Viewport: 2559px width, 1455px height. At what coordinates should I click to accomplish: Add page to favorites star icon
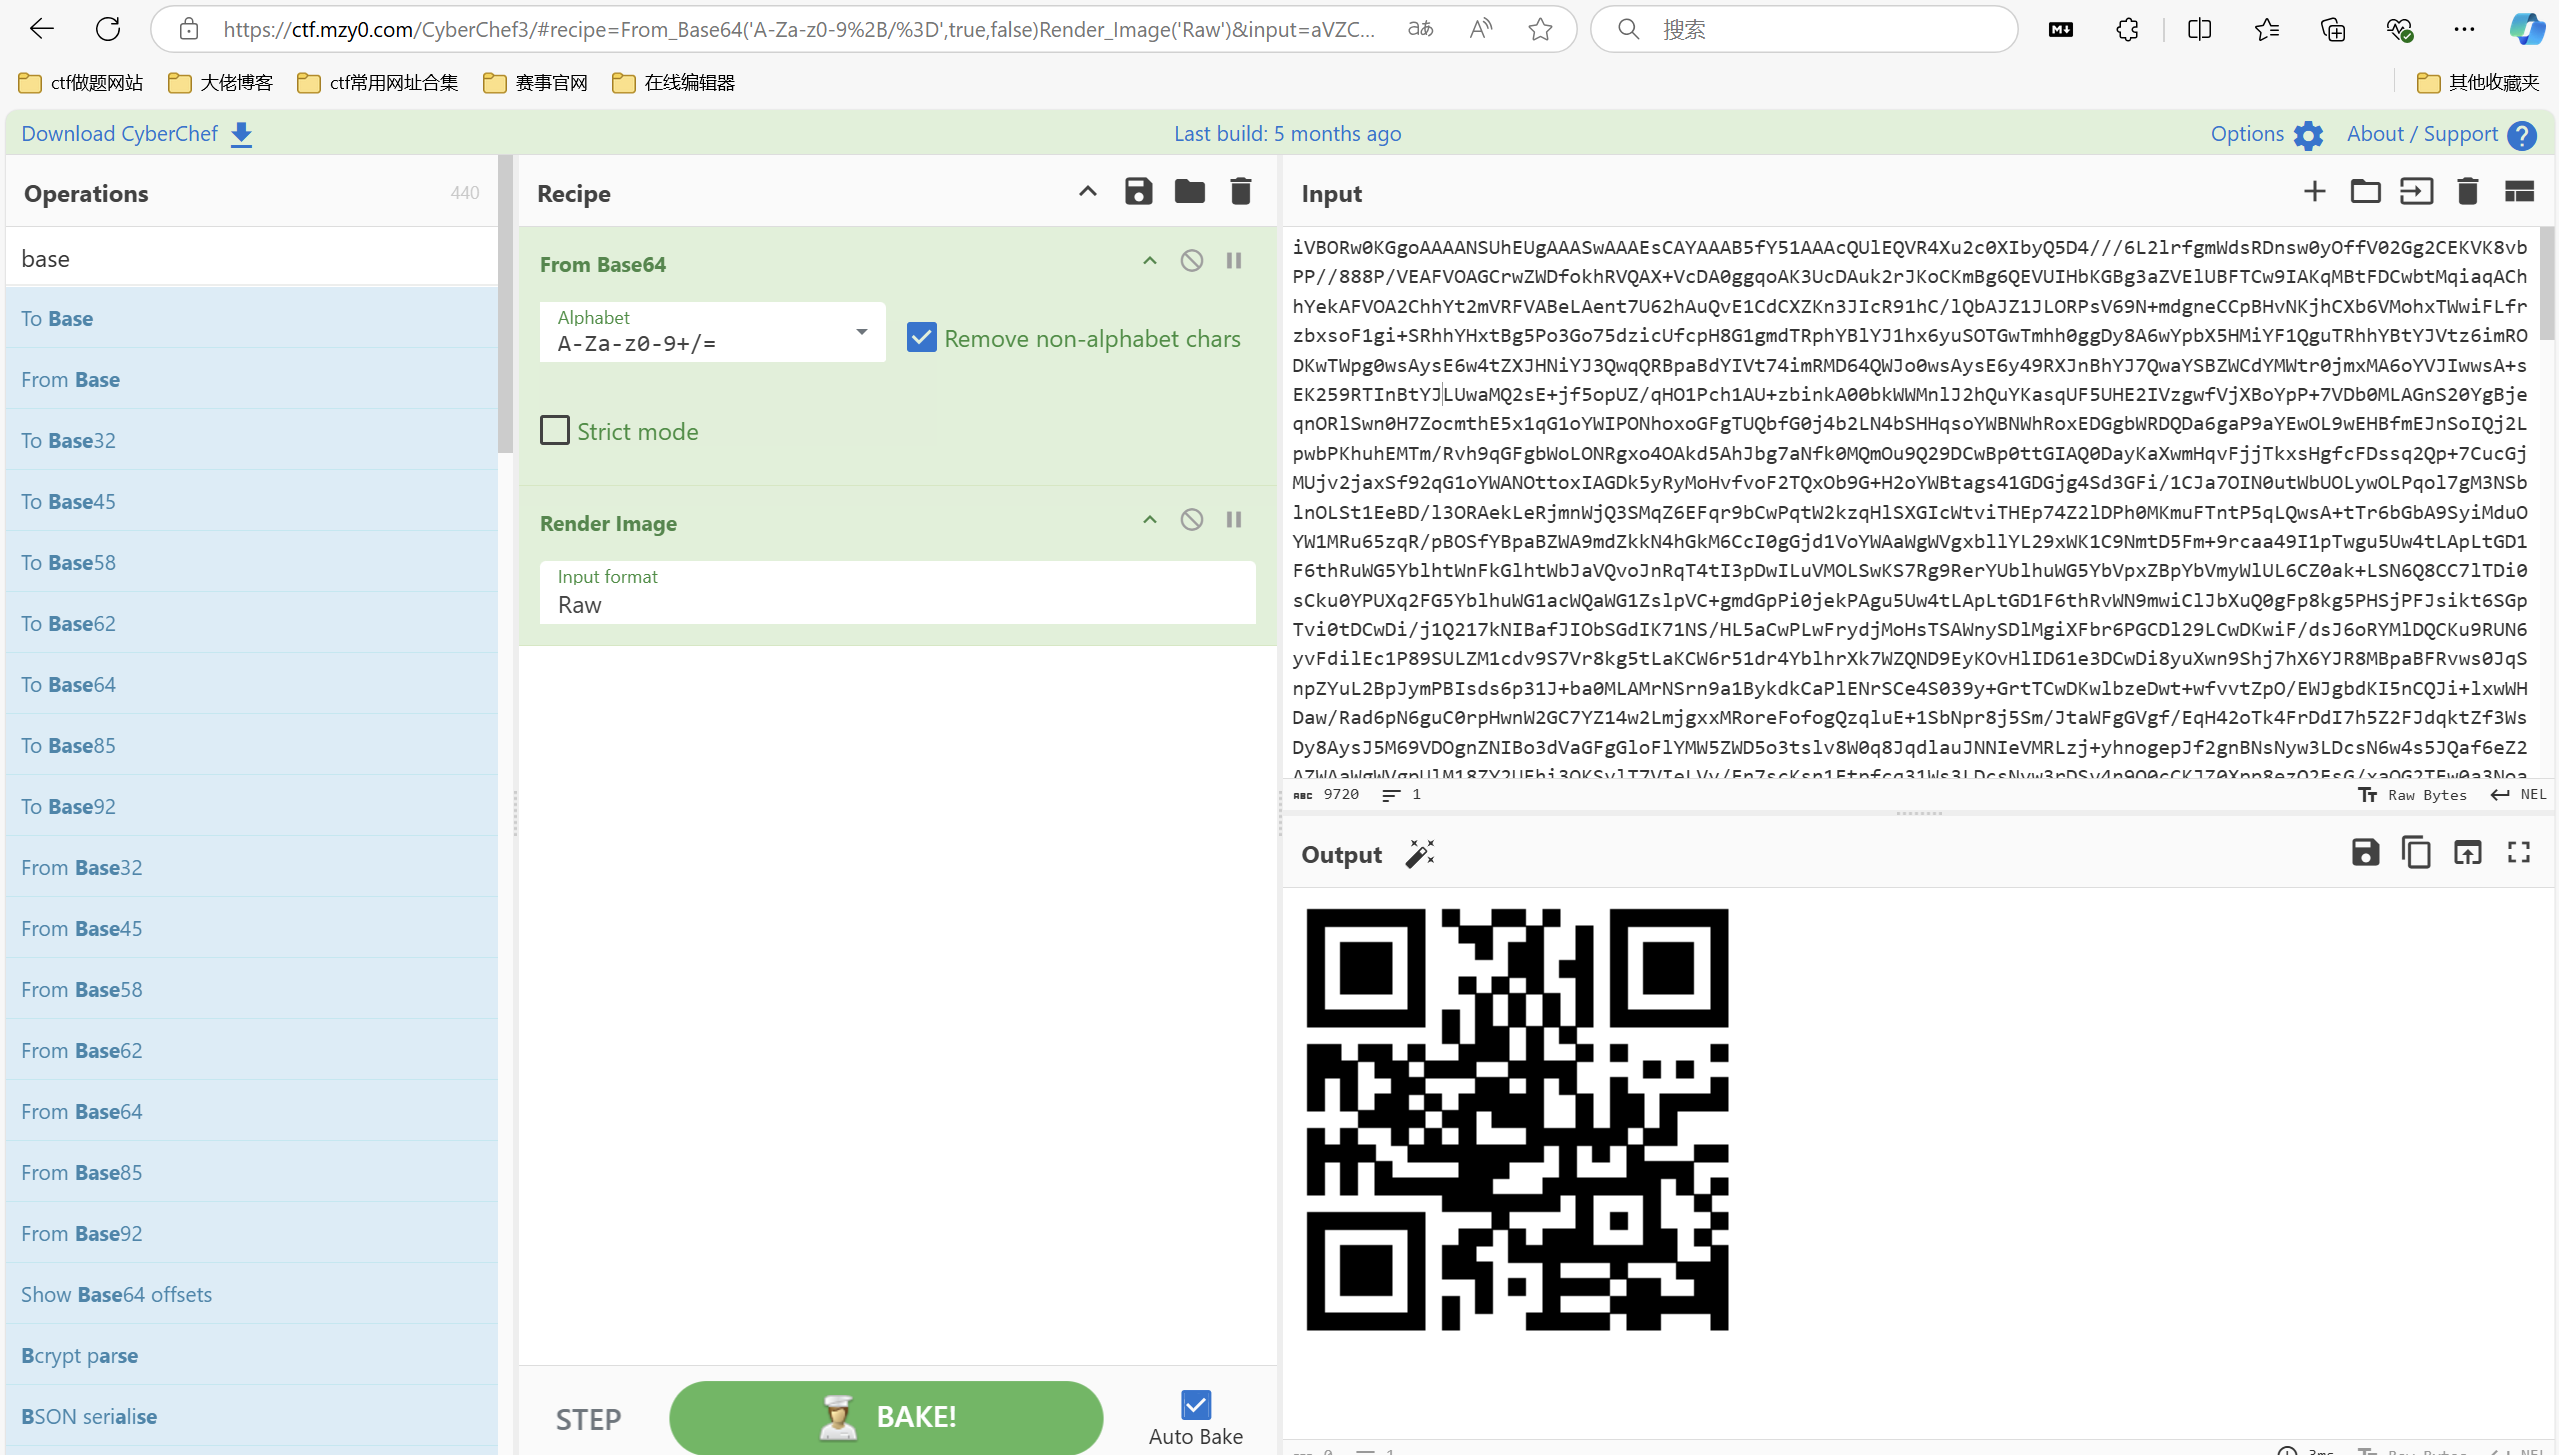click(1540, 29)
